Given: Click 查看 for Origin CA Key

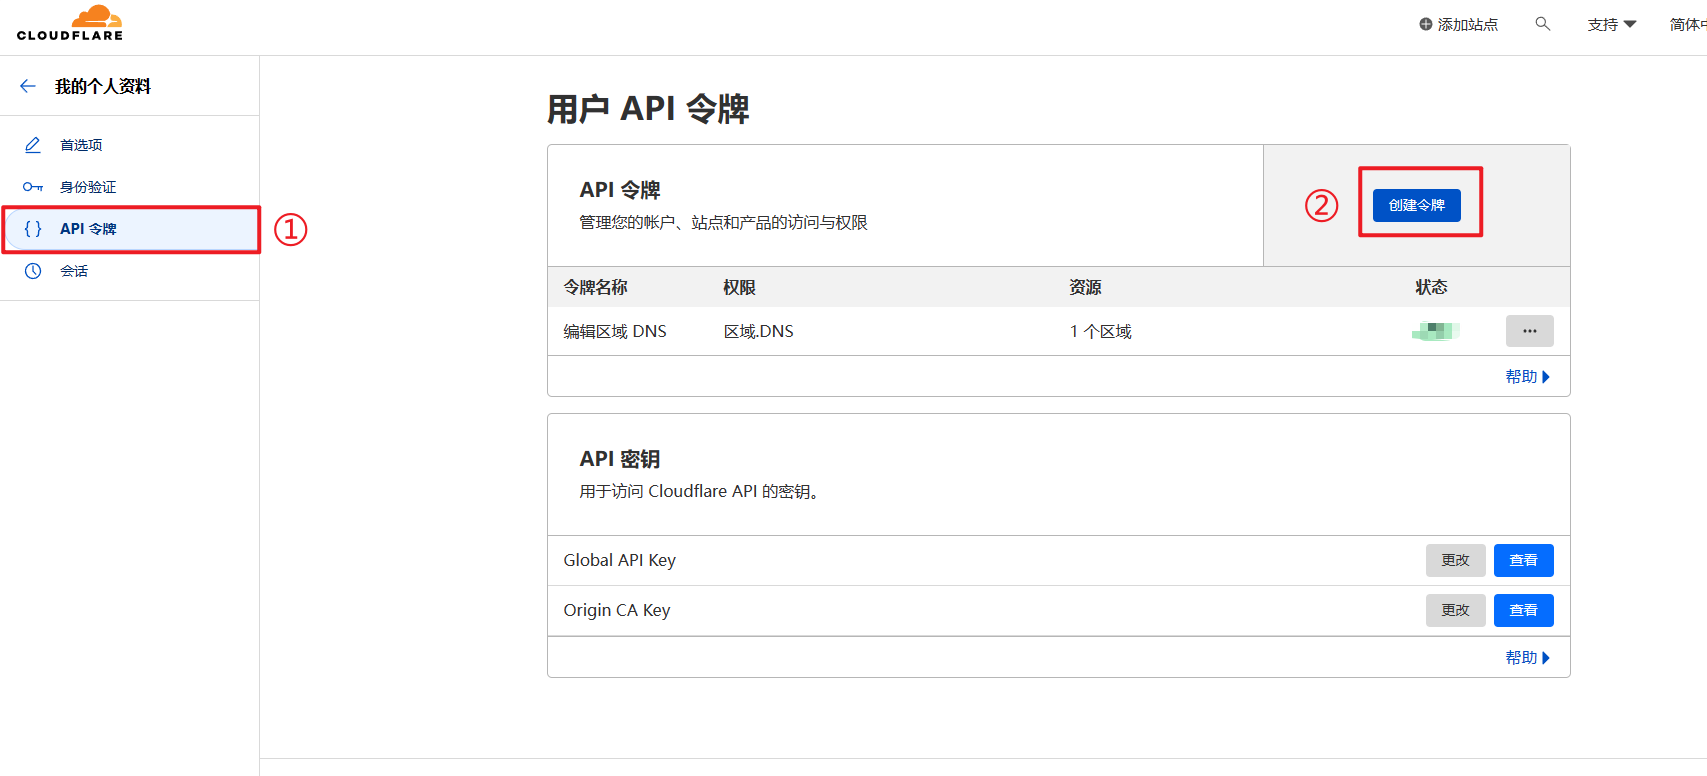Looking at the screenshot, I should tap(1524, 610).
